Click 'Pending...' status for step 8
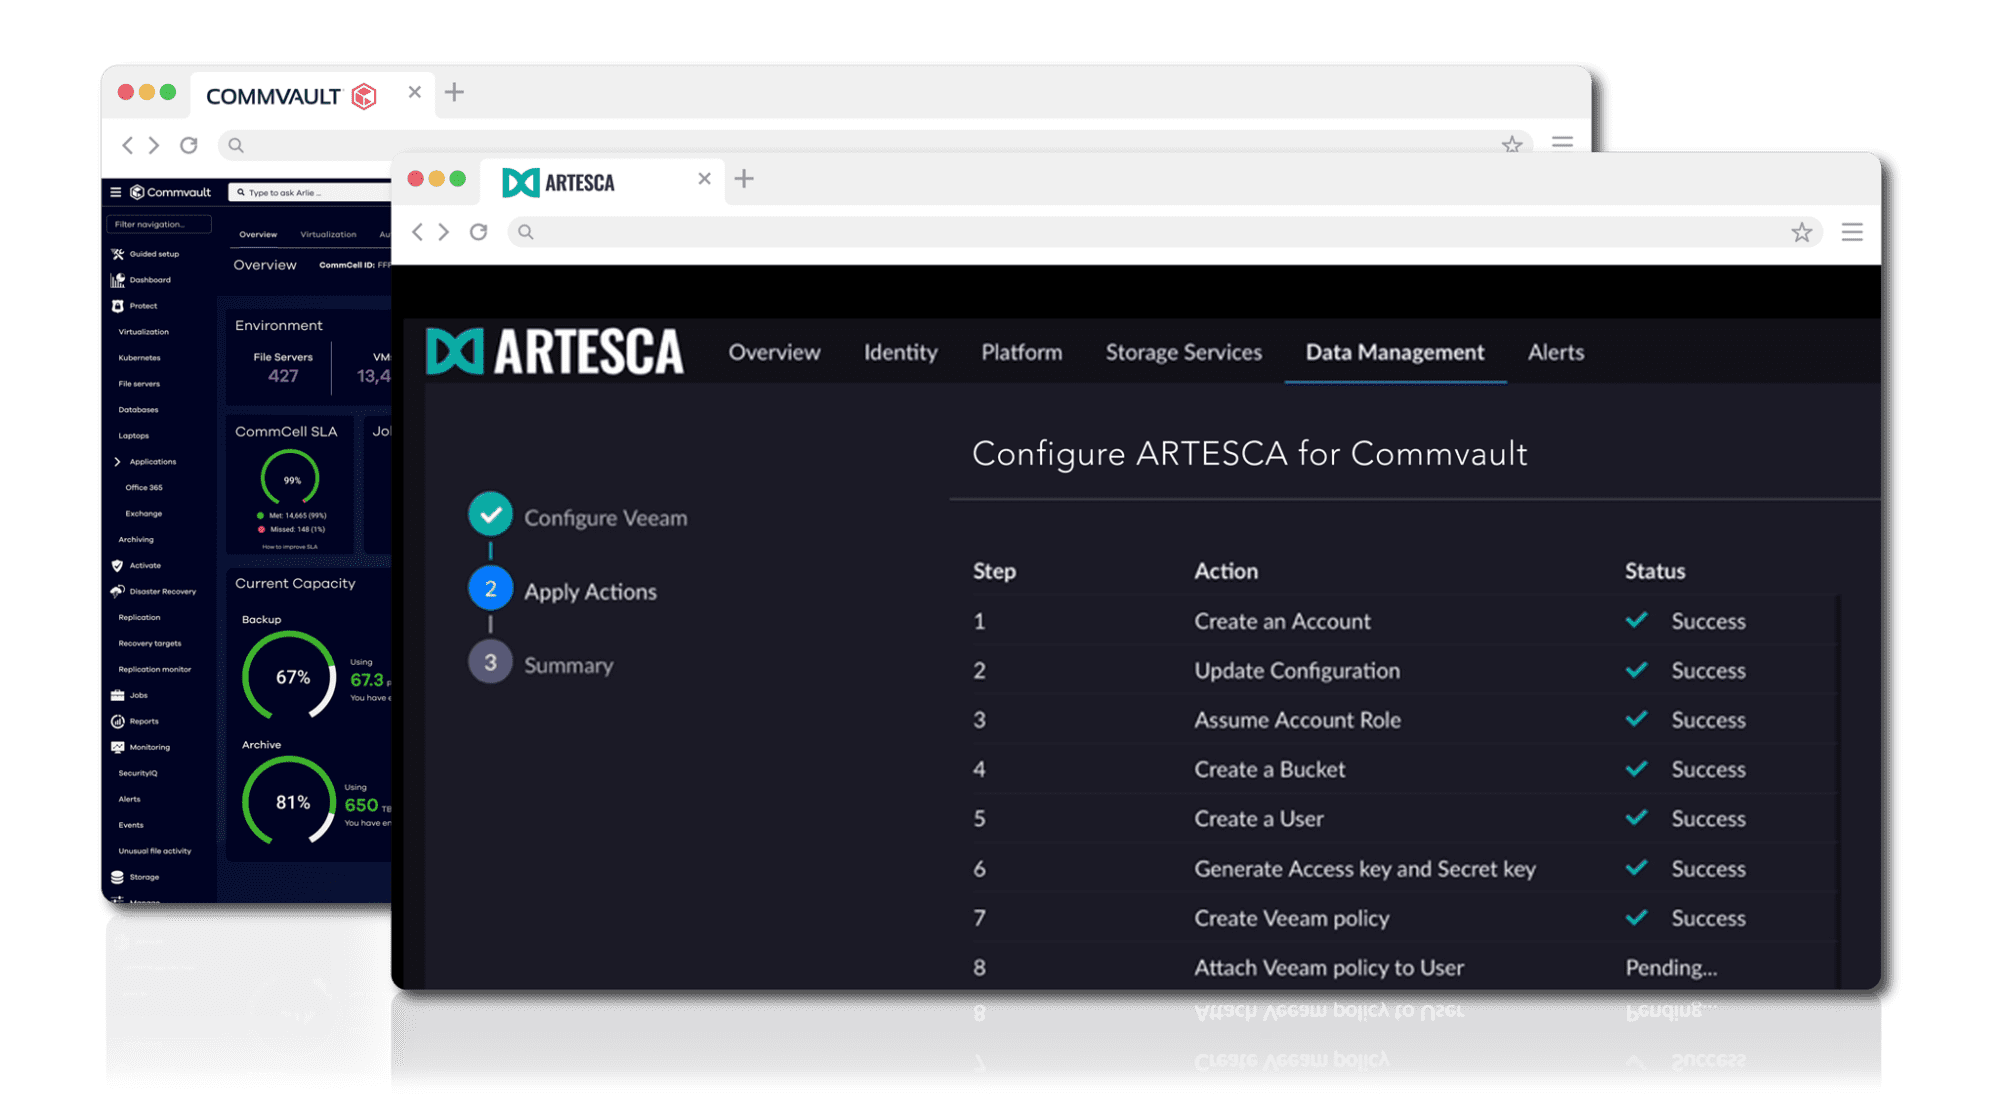 (1671, 967)
